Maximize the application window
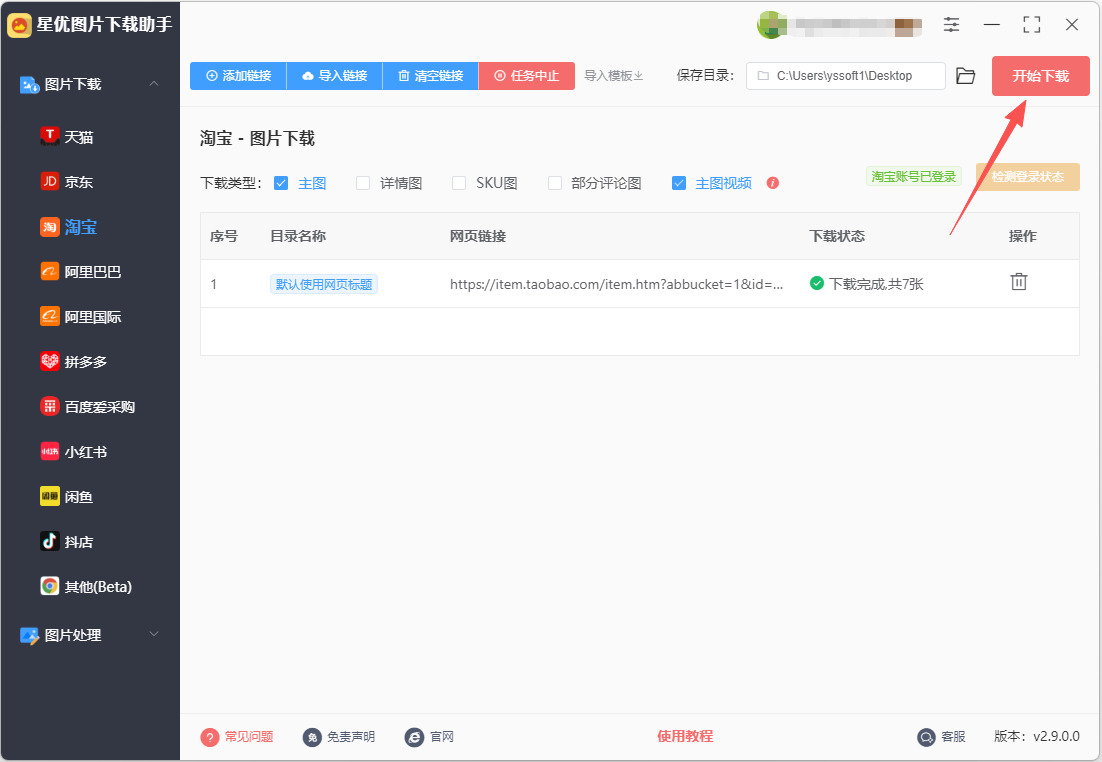This screenshot has height=762, width=1102. point(1032,25)
